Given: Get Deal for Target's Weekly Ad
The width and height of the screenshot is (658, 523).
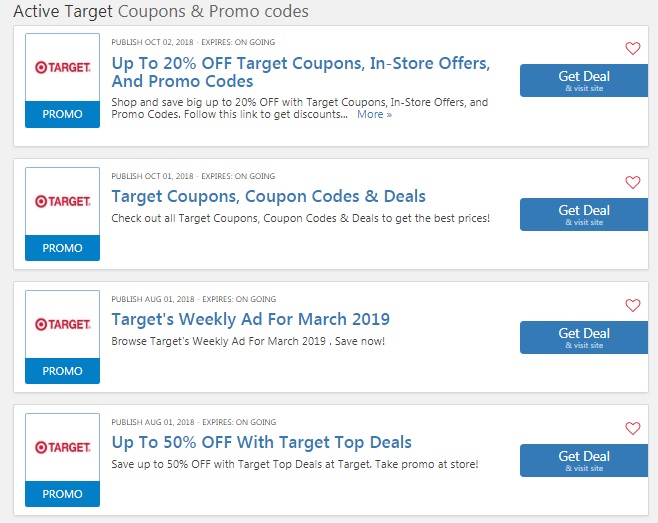Looking at the screenshot, I should click(584, 337).
